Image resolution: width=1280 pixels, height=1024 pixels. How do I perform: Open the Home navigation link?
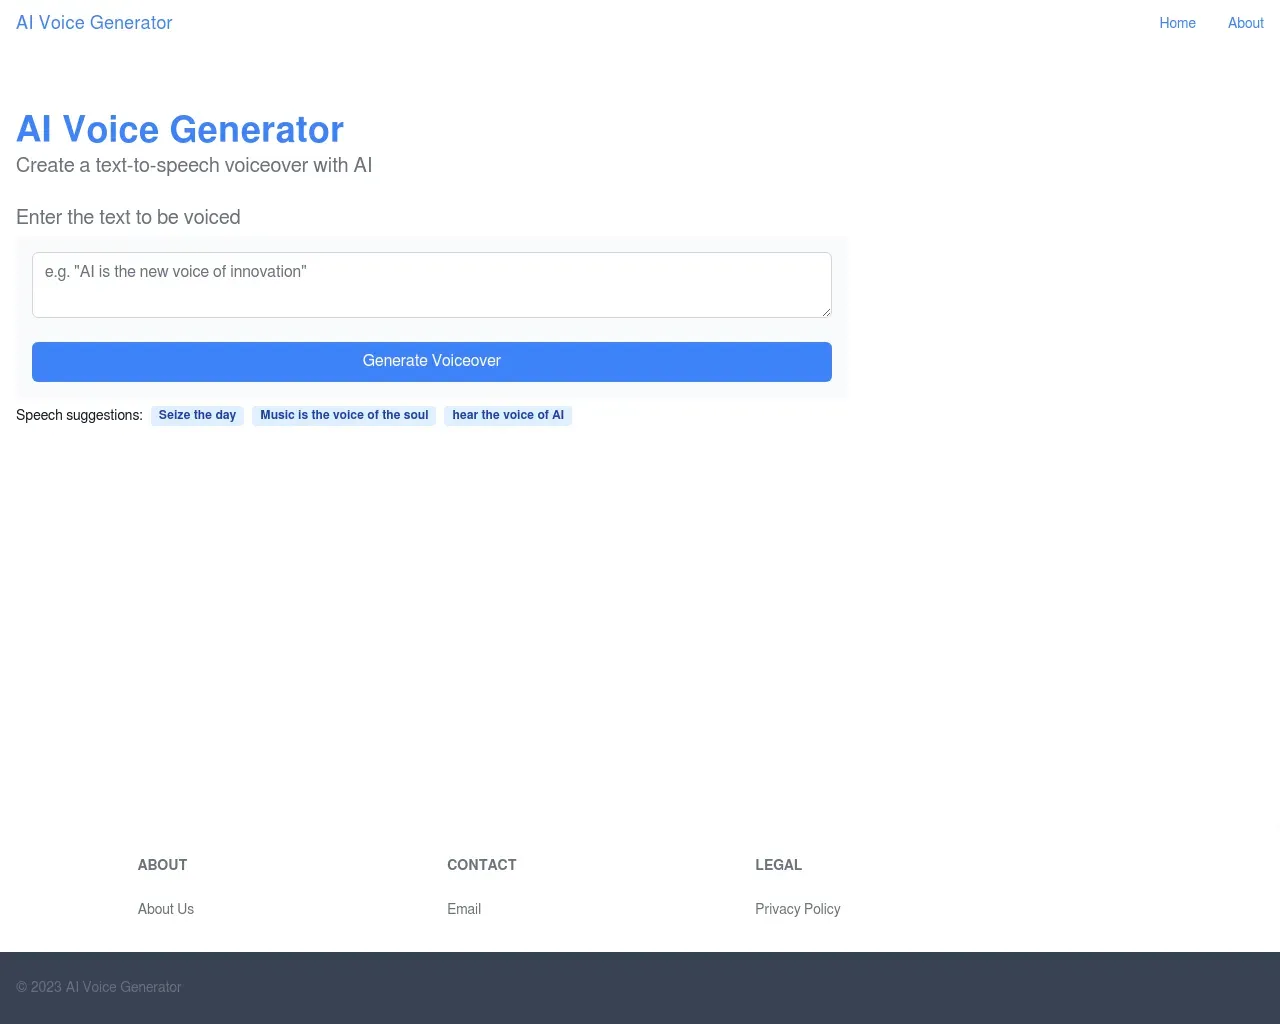click(1177, 23)
